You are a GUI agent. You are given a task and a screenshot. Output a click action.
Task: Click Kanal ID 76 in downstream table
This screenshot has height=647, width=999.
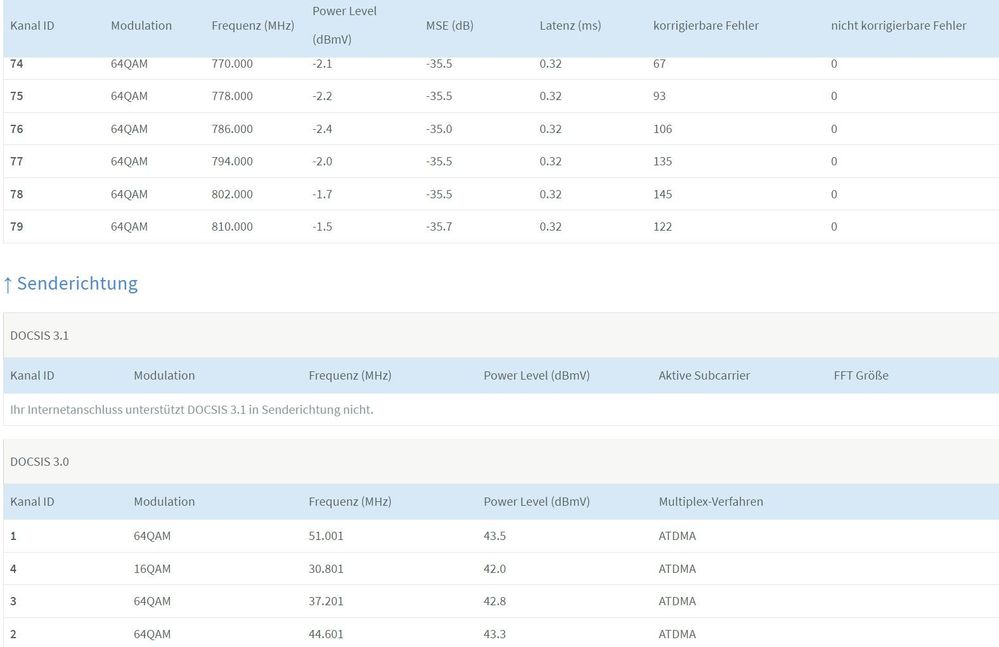[x=17, y=129]
